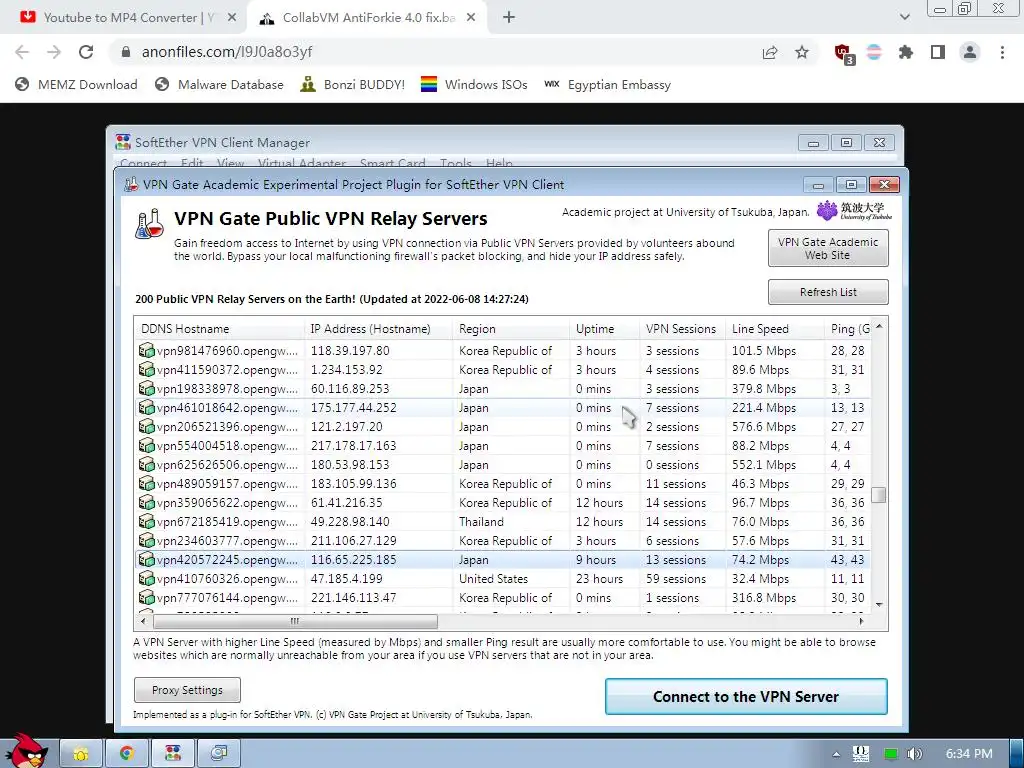Select server icon for vpn672185419 row
This screenshot has height=768, width=1024.
click(146, 521)
